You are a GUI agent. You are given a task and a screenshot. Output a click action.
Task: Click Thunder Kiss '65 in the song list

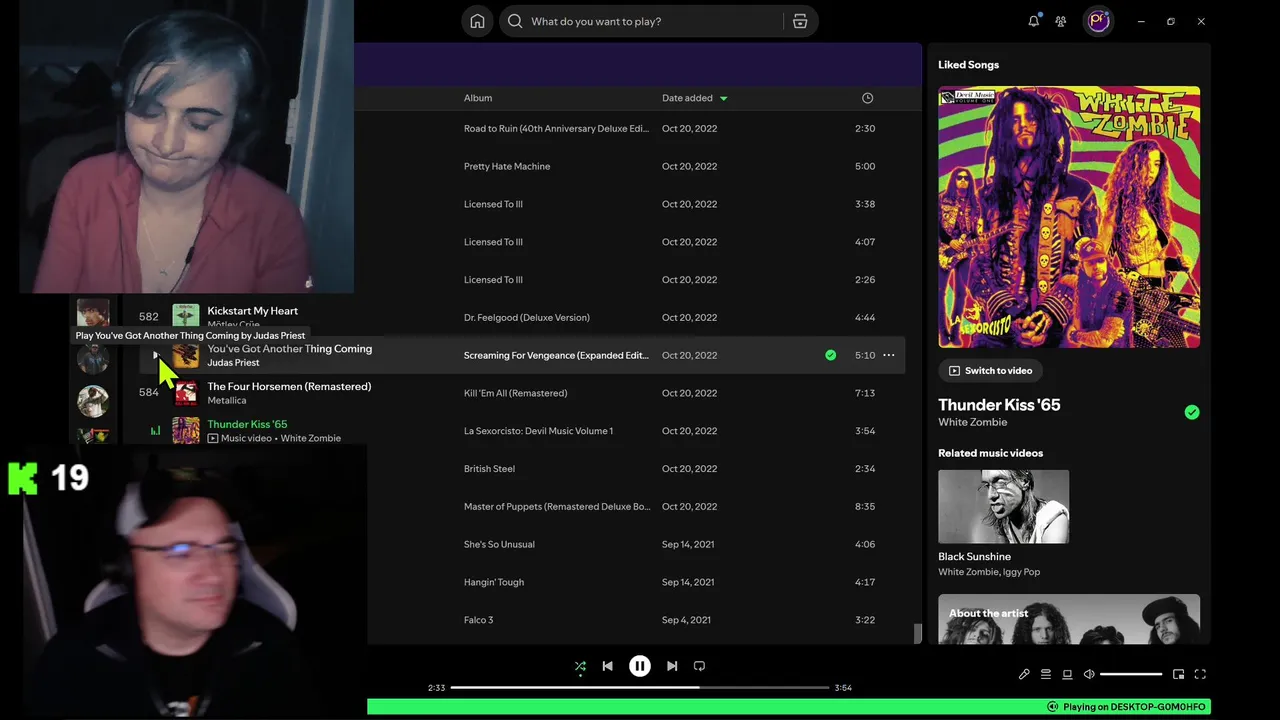pos(247,424)
